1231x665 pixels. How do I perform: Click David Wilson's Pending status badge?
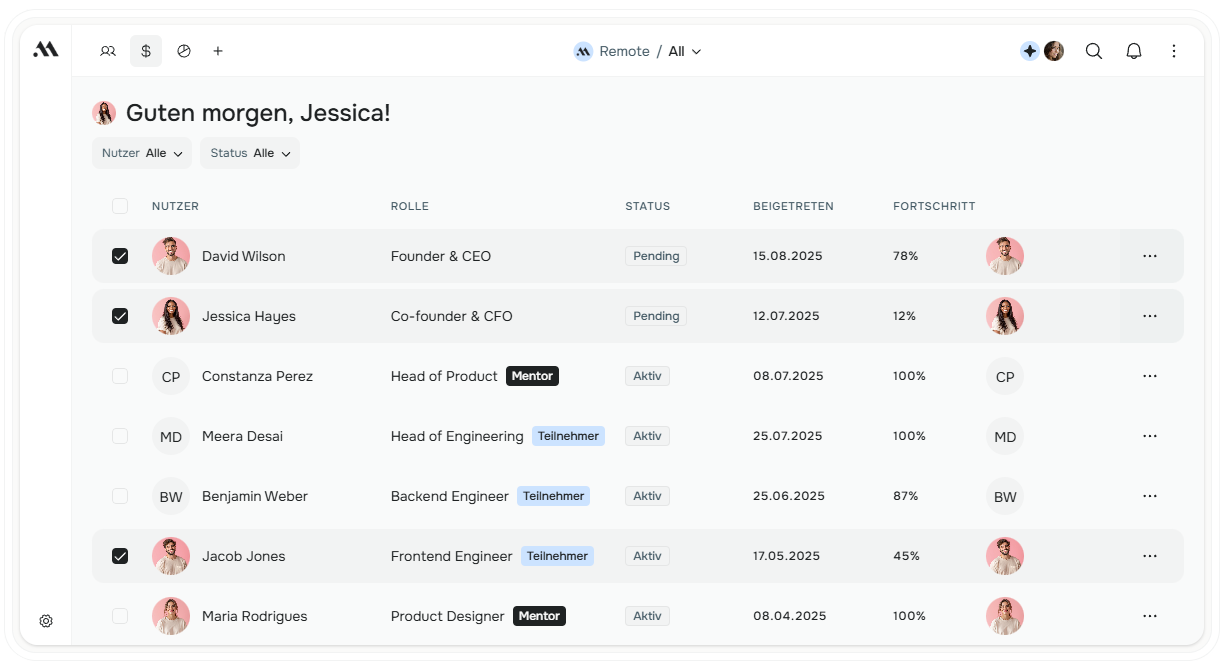656,256
